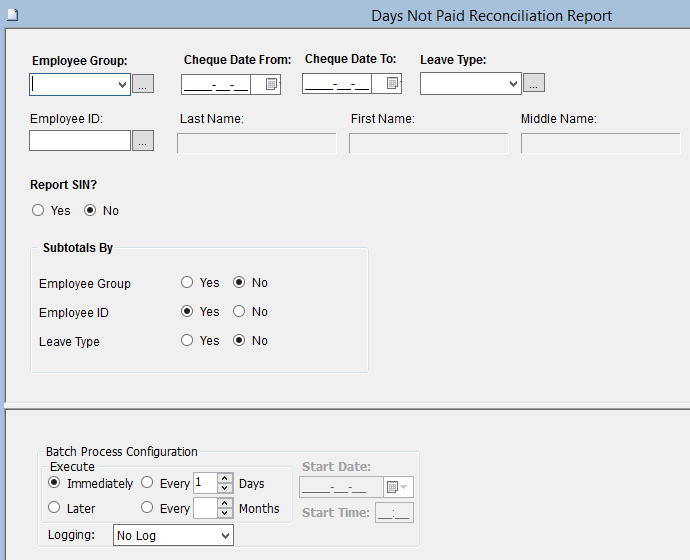Screen dimensions: 690x560
Task: Select Yes for Employee Group subtotal
Action: click(x=187, y=283)
